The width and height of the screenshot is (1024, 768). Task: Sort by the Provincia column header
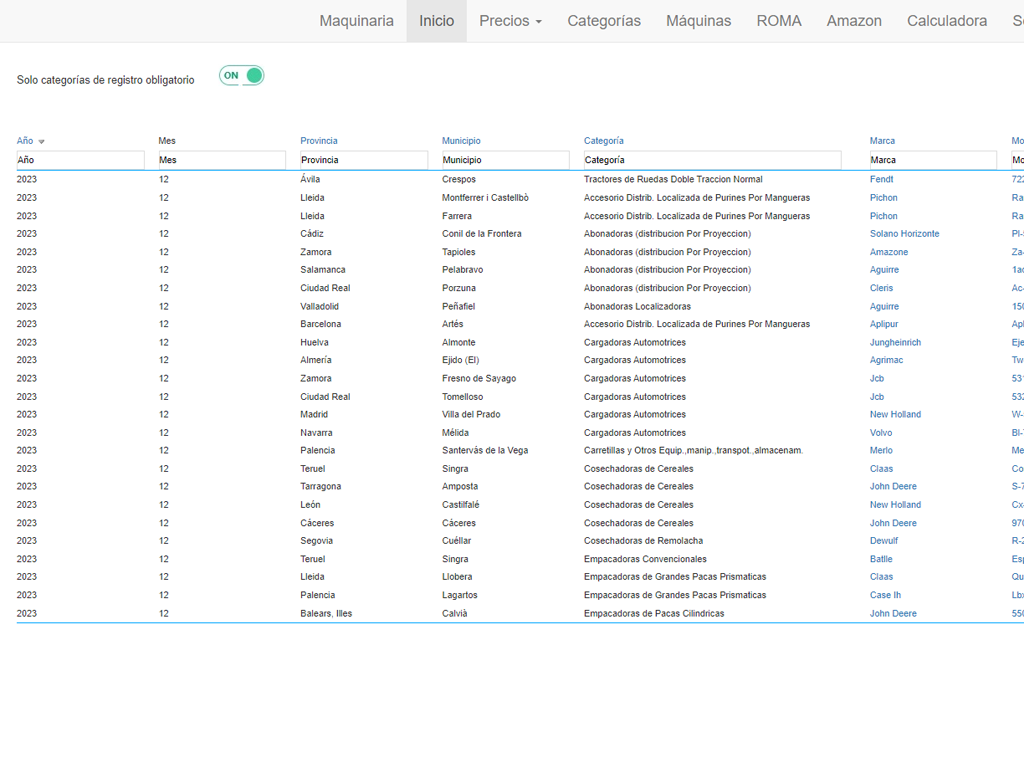(319, 141)
